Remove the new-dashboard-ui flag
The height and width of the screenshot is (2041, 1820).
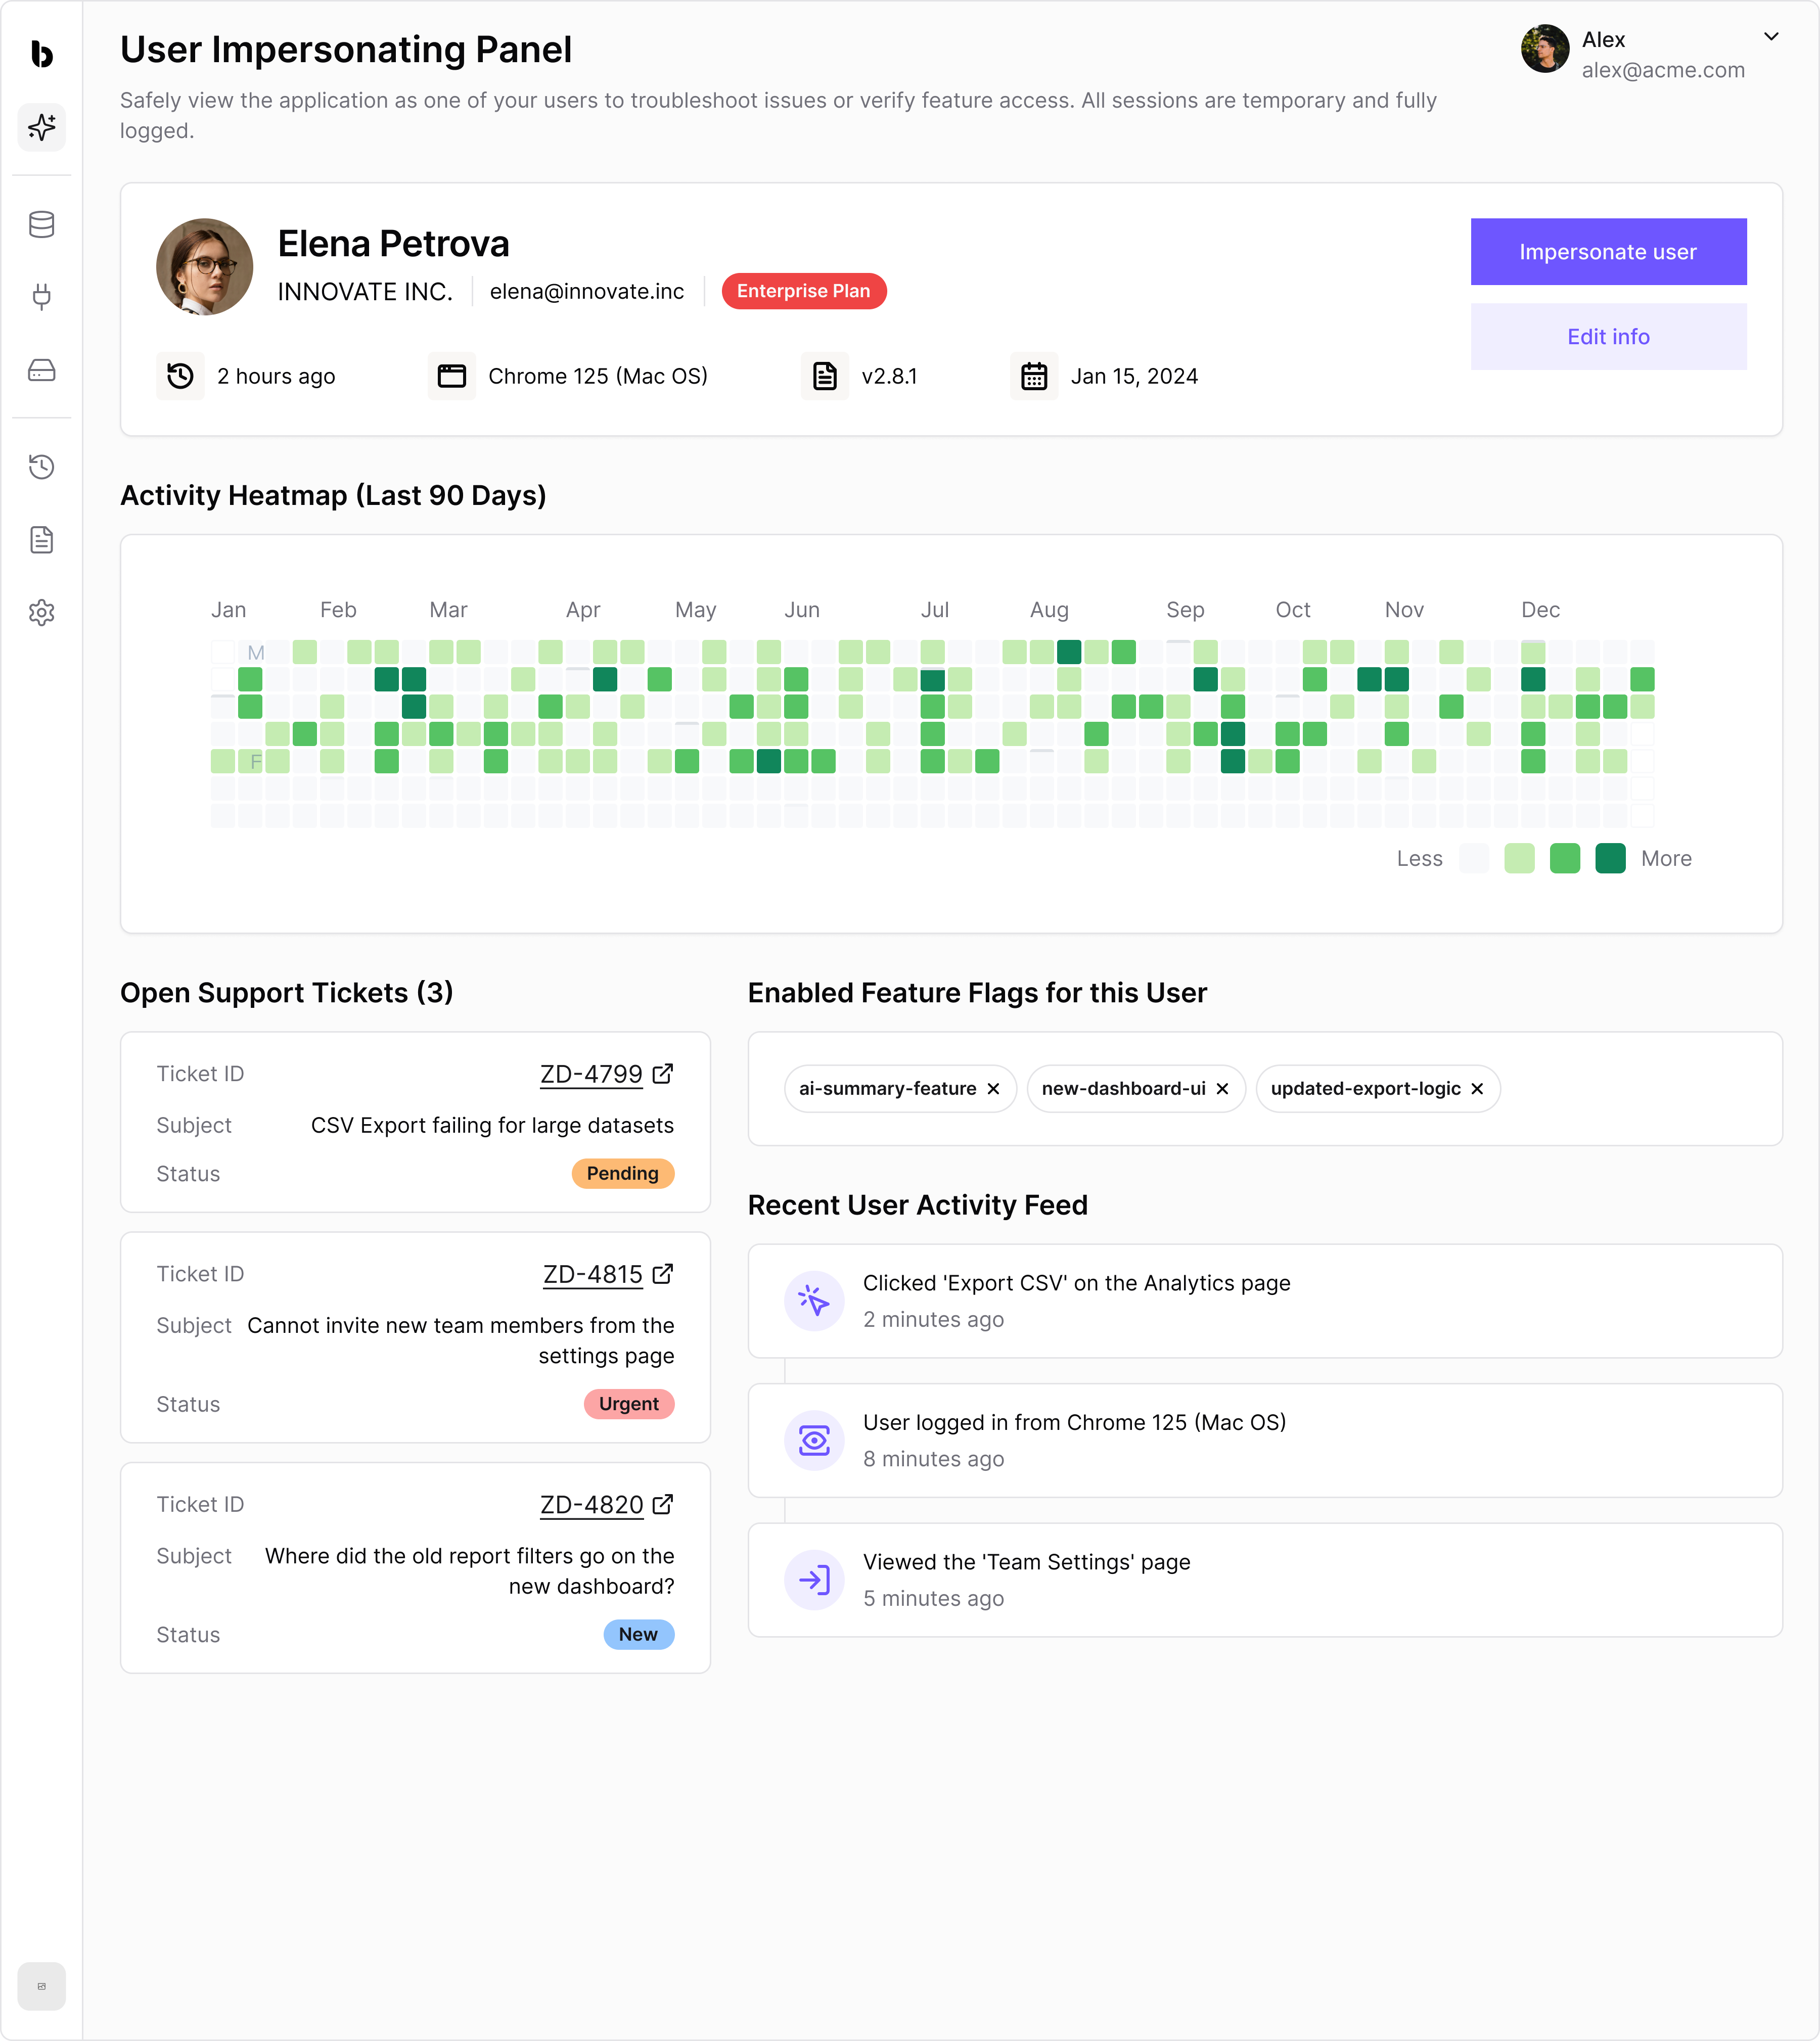(x=1222, y=1088)
